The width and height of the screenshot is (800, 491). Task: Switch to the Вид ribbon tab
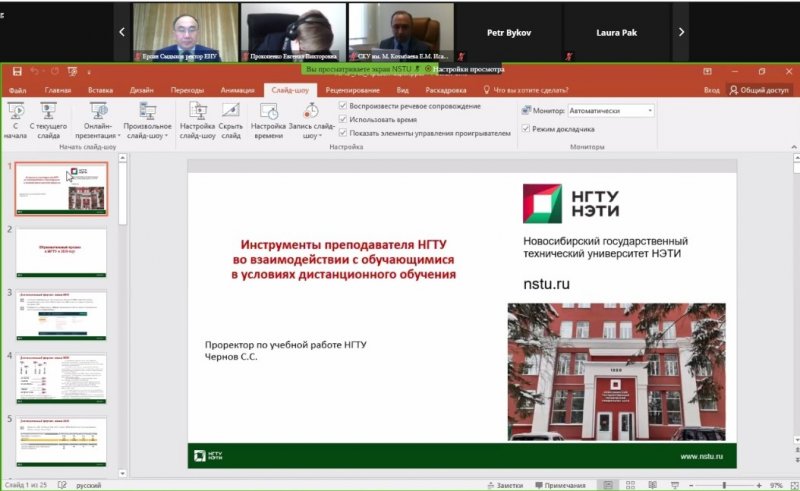coord(403,90)
